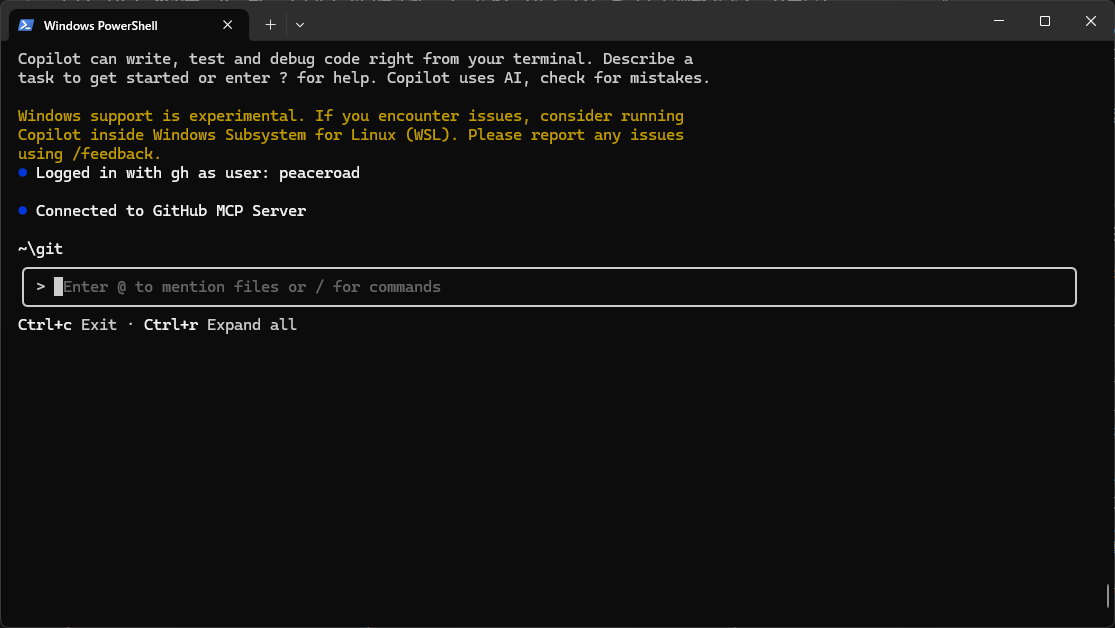Click 'Connected to GitHub MCP Server' line
The width and height of the screenshot is (1115, 628).
point(171,211)
